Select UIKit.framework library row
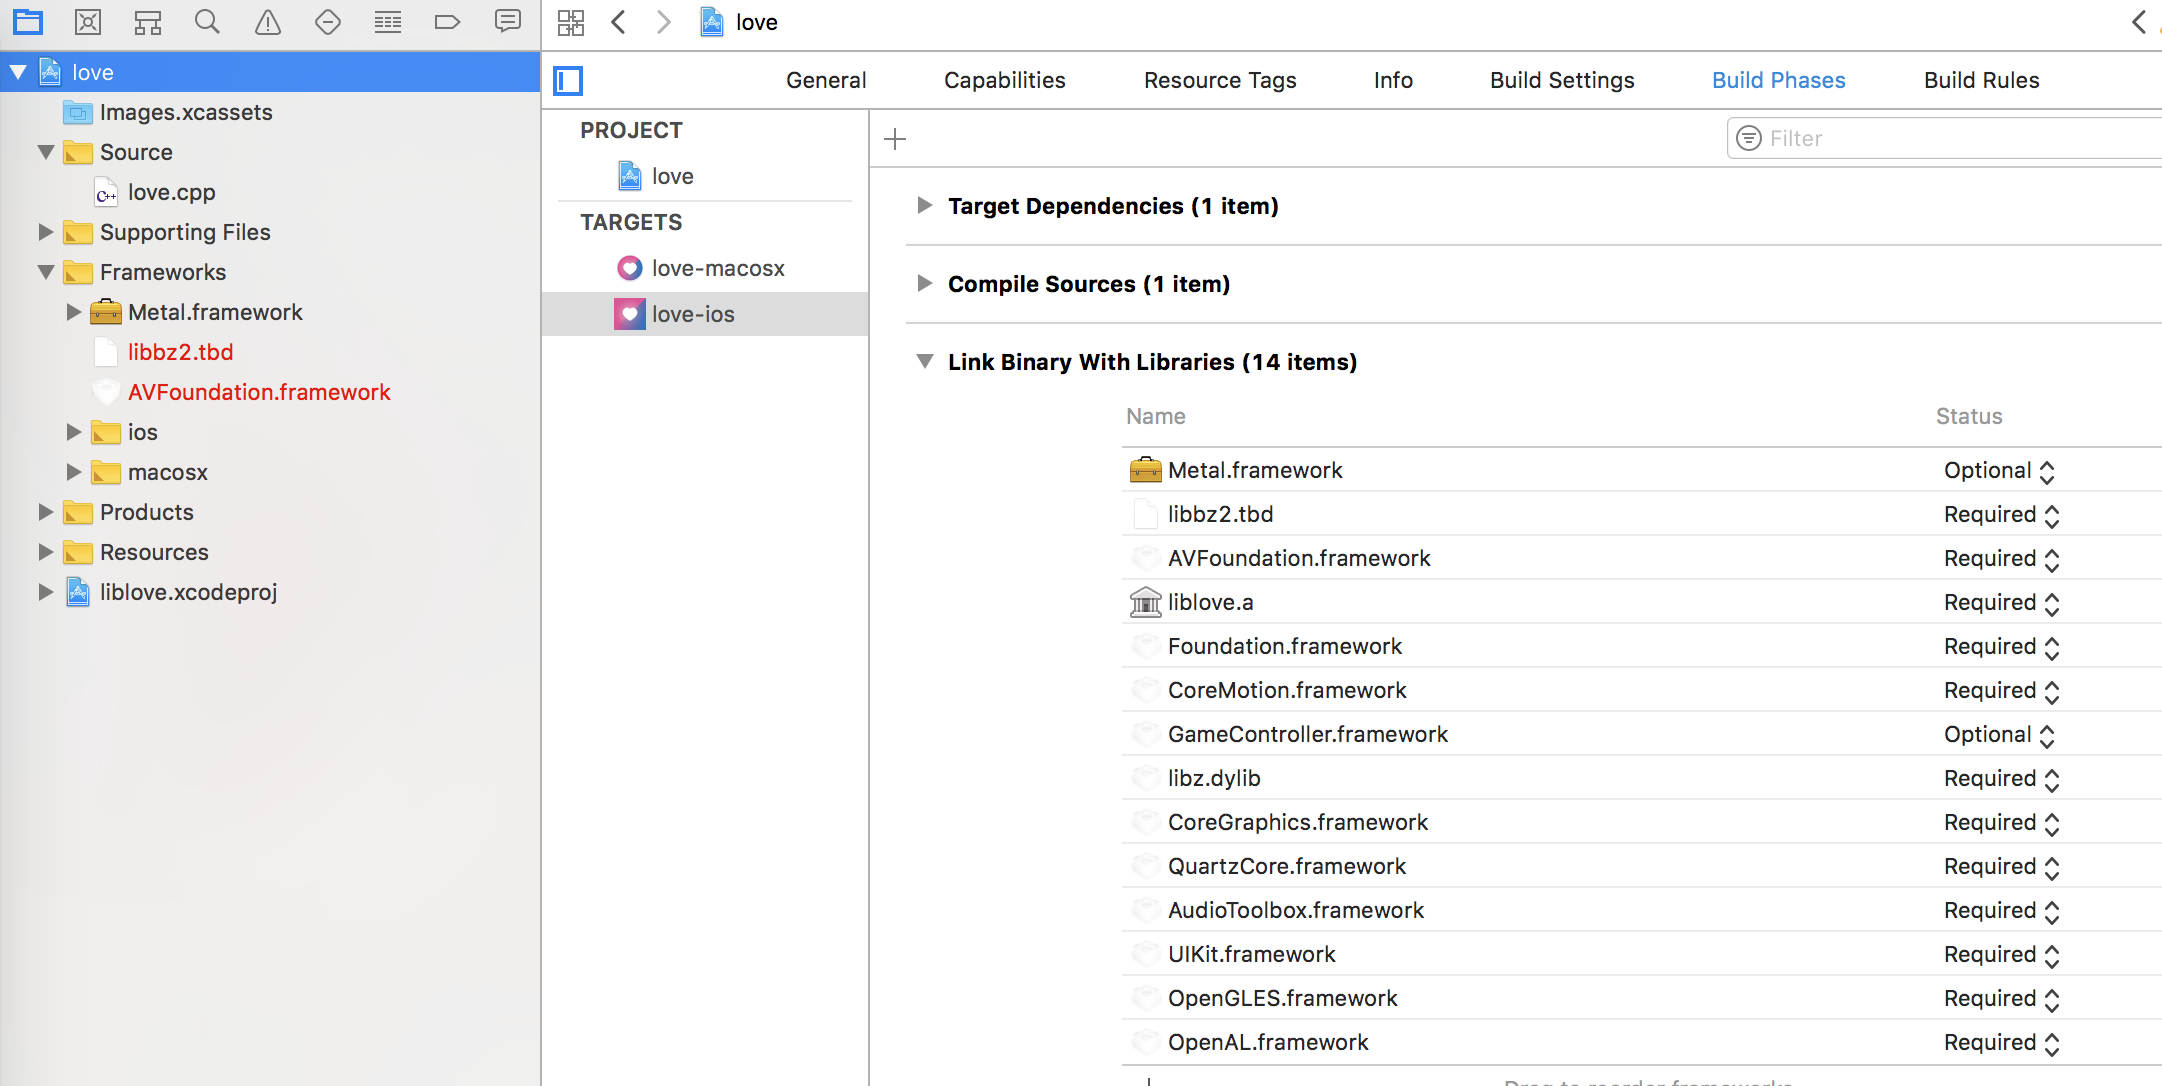This screenshot has height=1086, width=2162. (1641, 954)
